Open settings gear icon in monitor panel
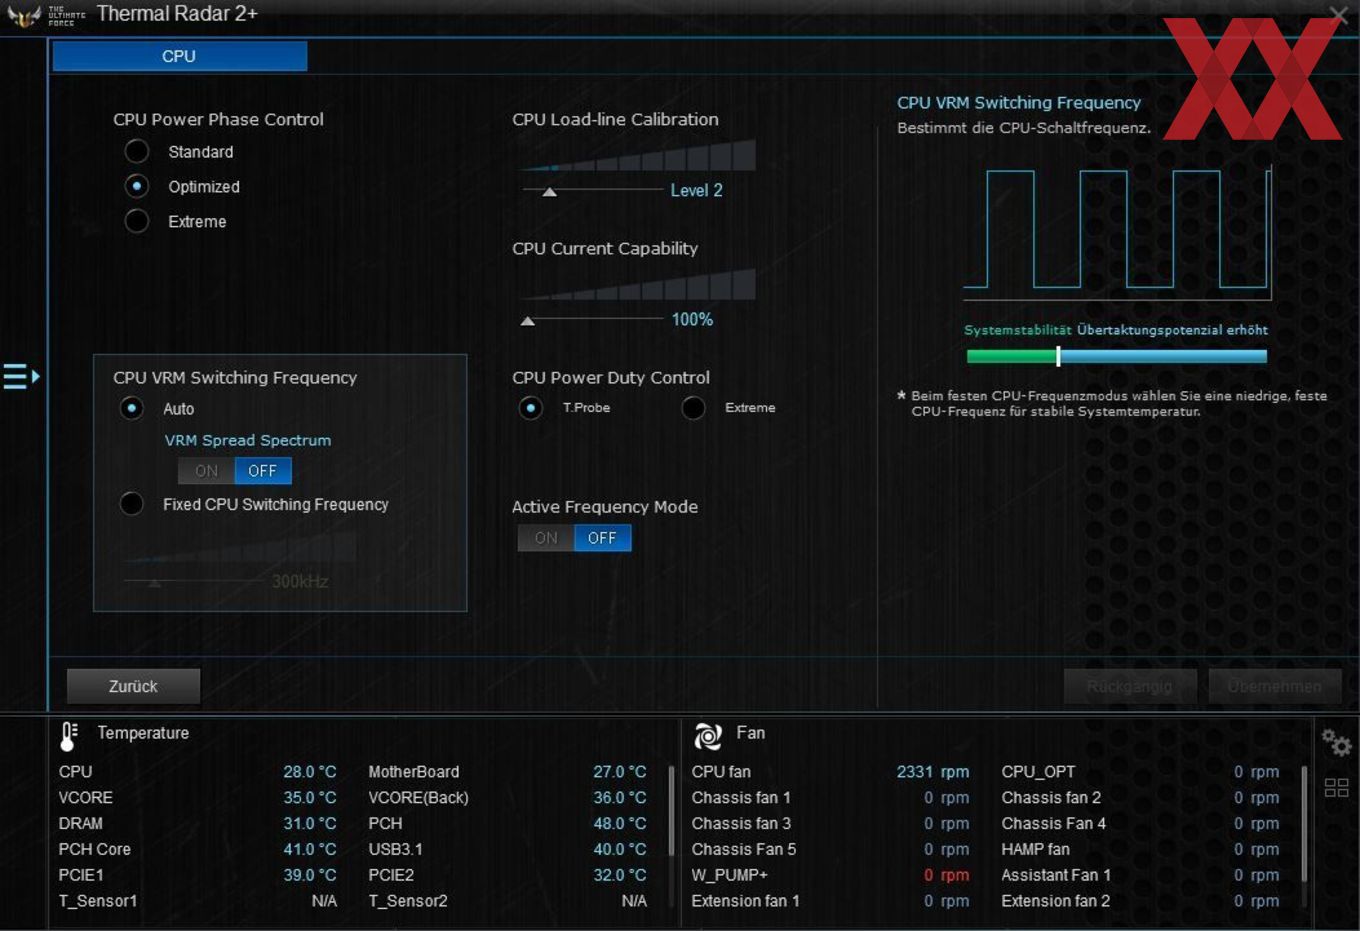Image resolution: width=1360 pixels, height=931 pixels. point(1336,743)
